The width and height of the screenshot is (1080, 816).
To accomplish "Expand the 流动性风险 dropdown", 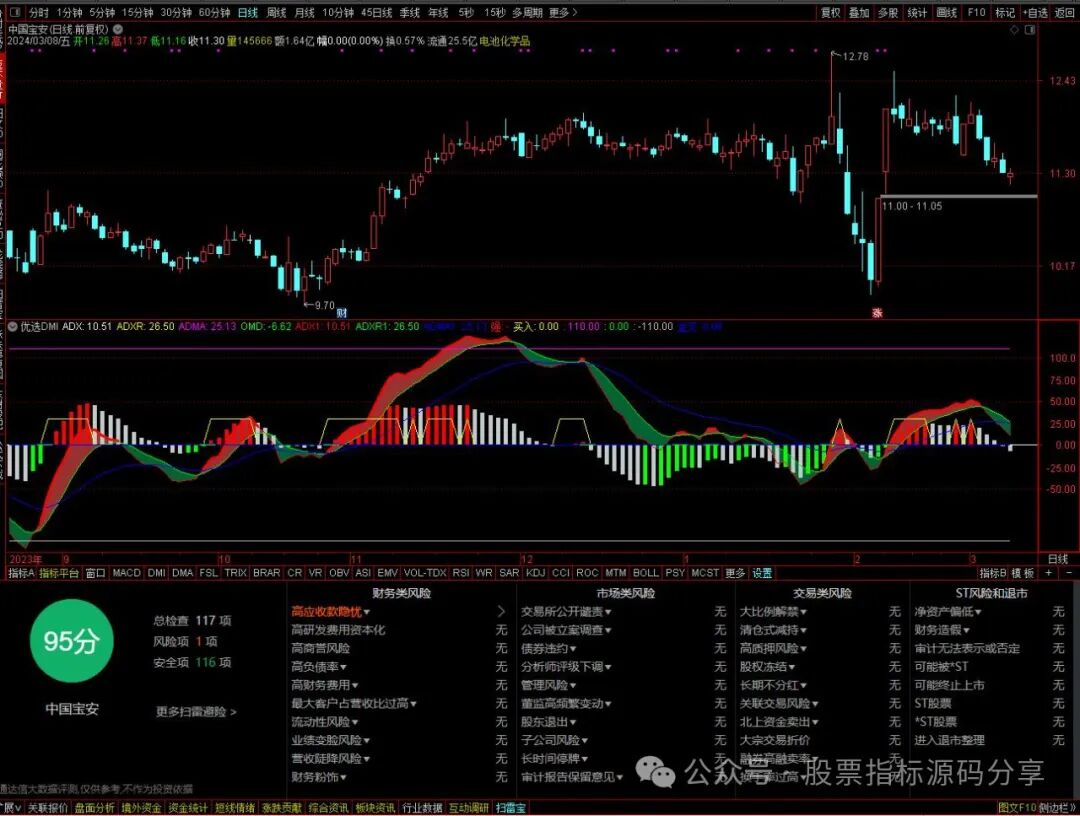I will 325,722.
